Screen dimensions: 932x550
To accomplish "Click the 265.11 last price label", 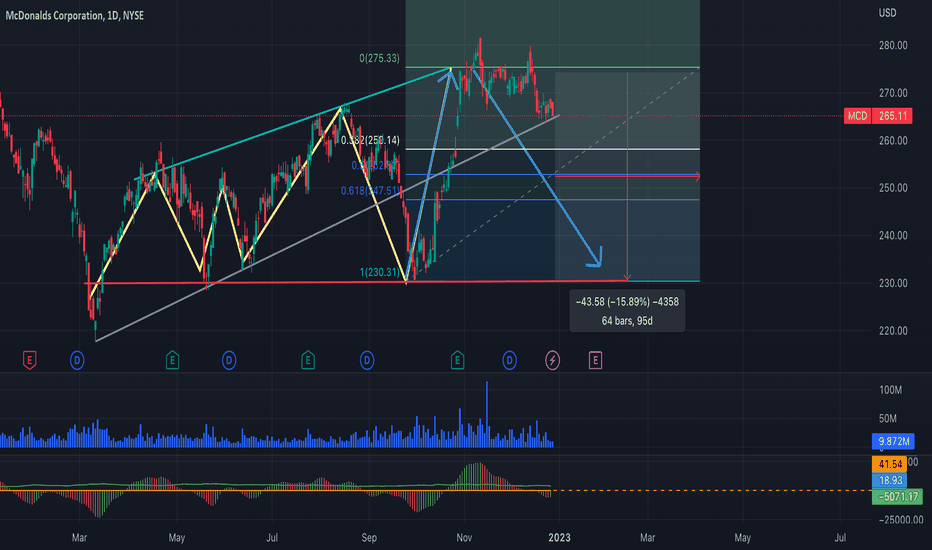I will pyautogui.click(x=892, y=116).
